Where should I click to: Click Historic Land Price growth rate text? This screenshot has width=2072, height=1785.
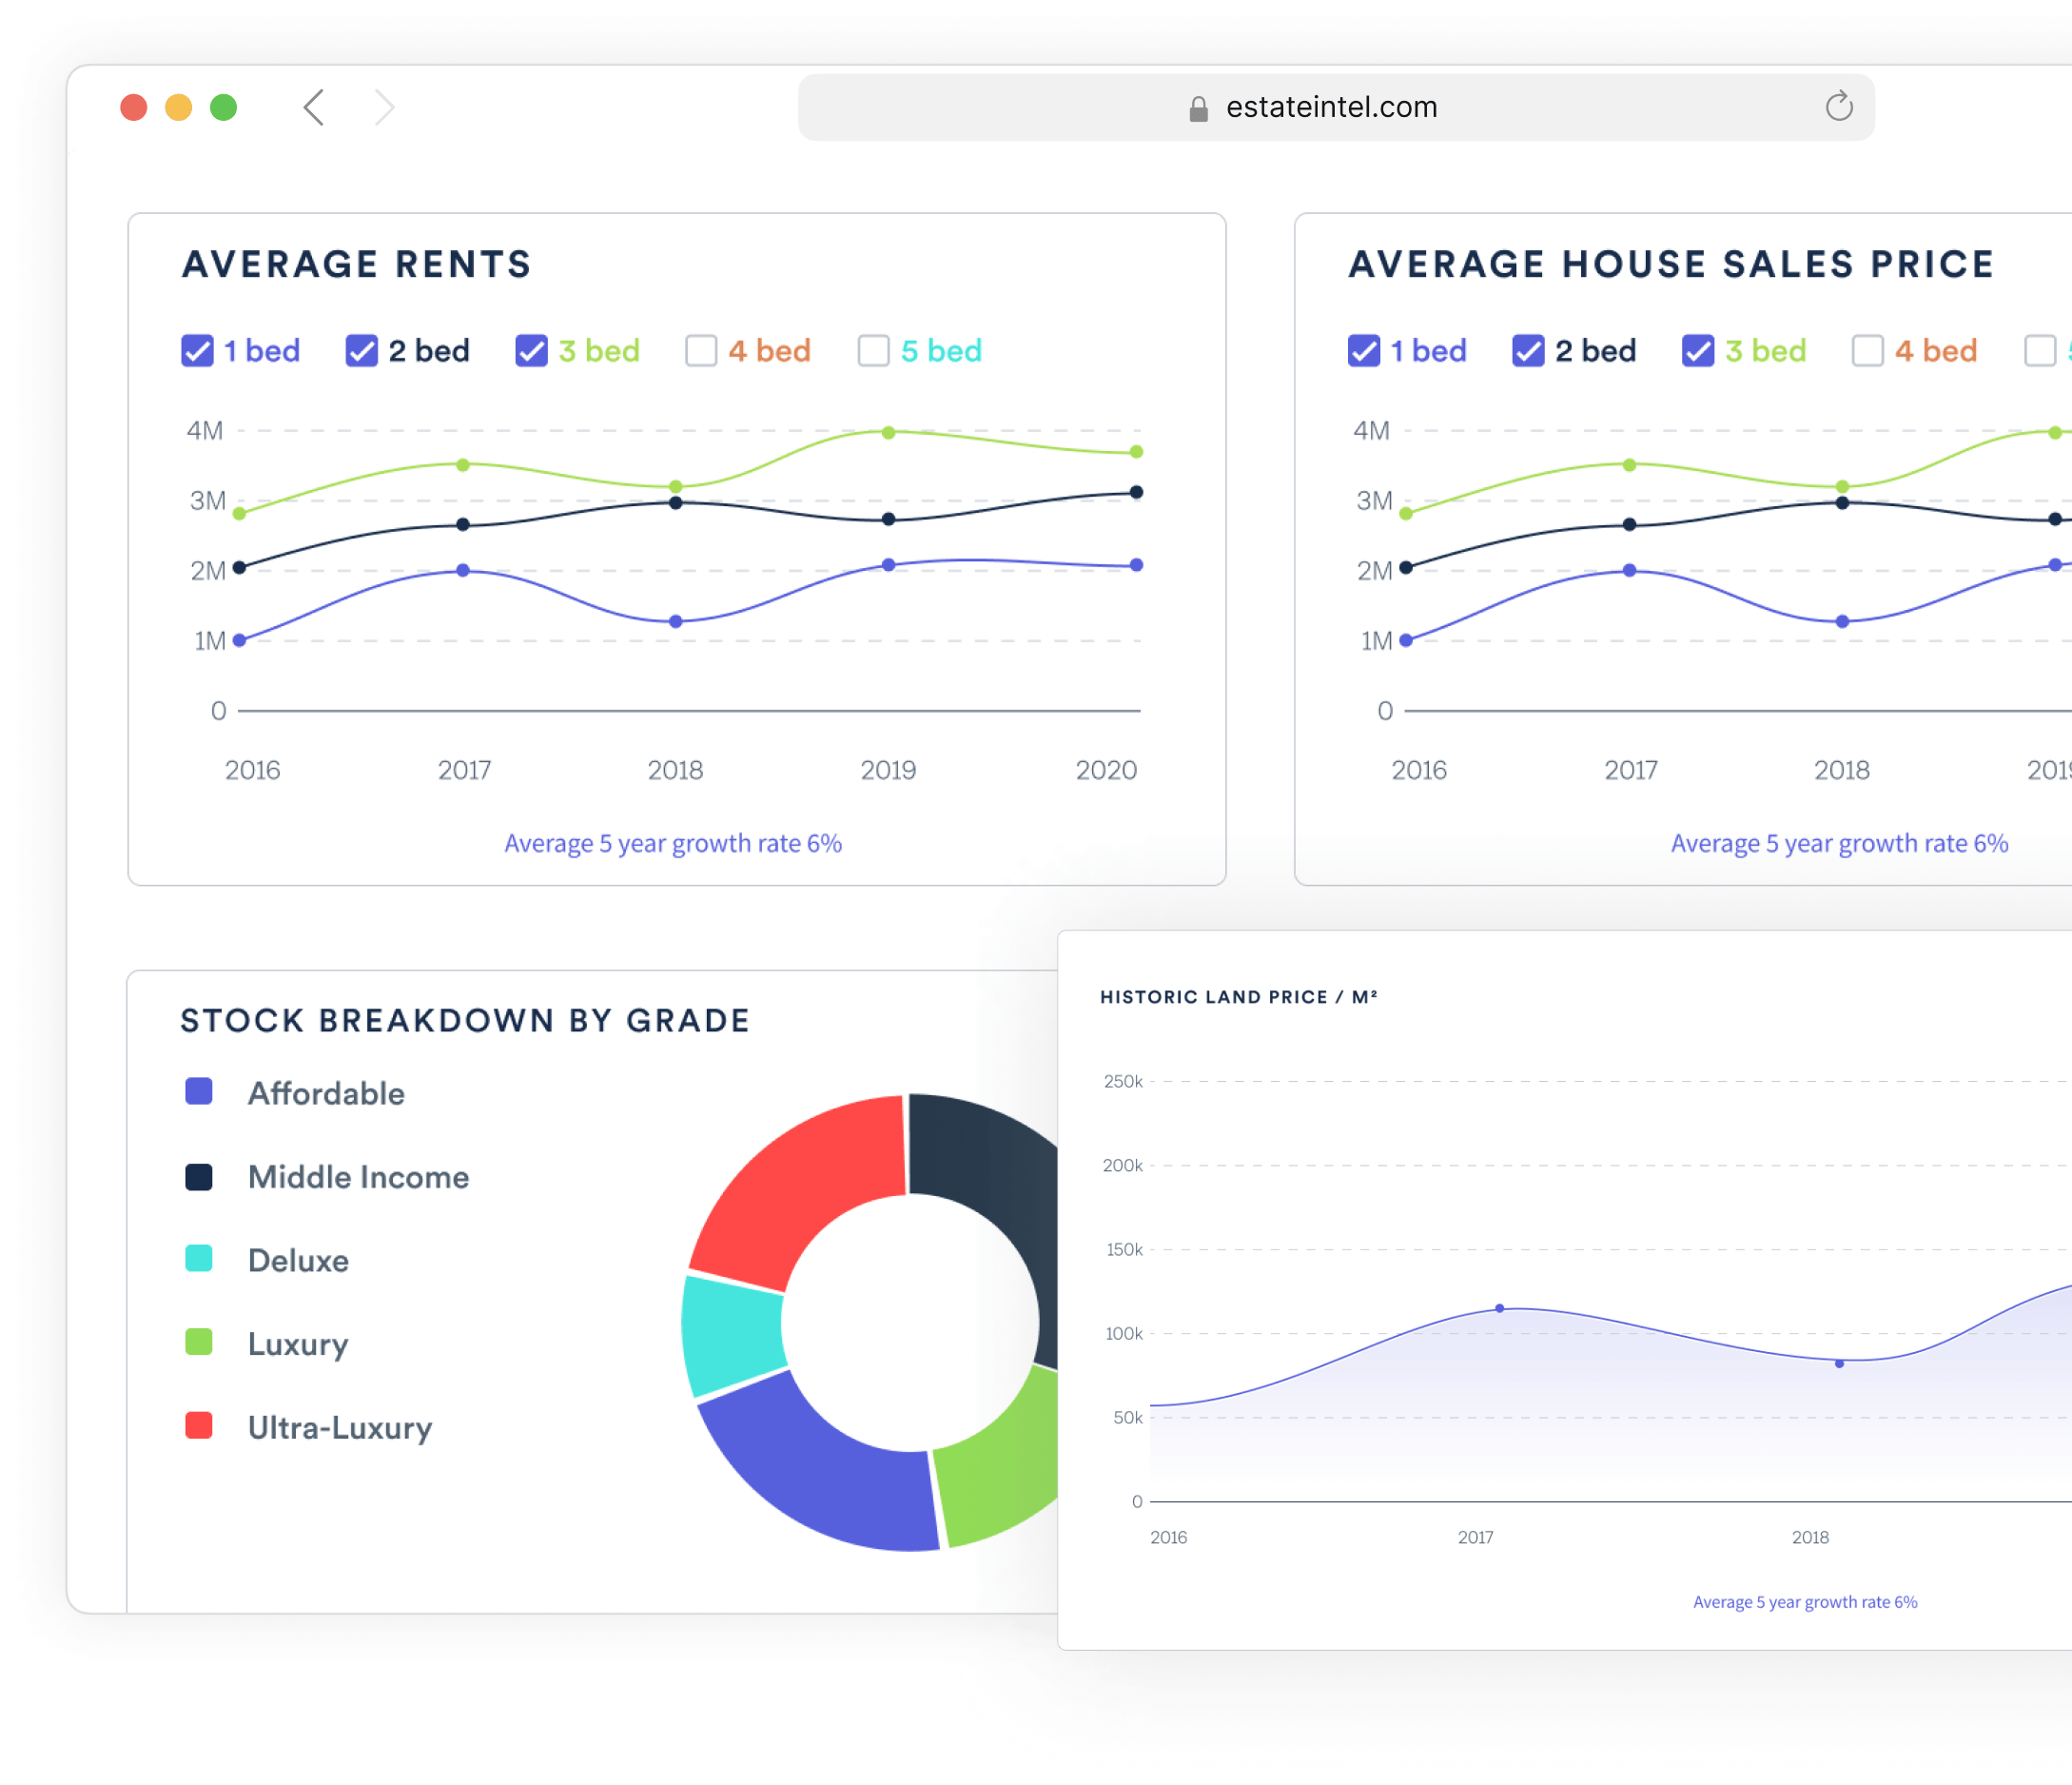(1805, 1602)
